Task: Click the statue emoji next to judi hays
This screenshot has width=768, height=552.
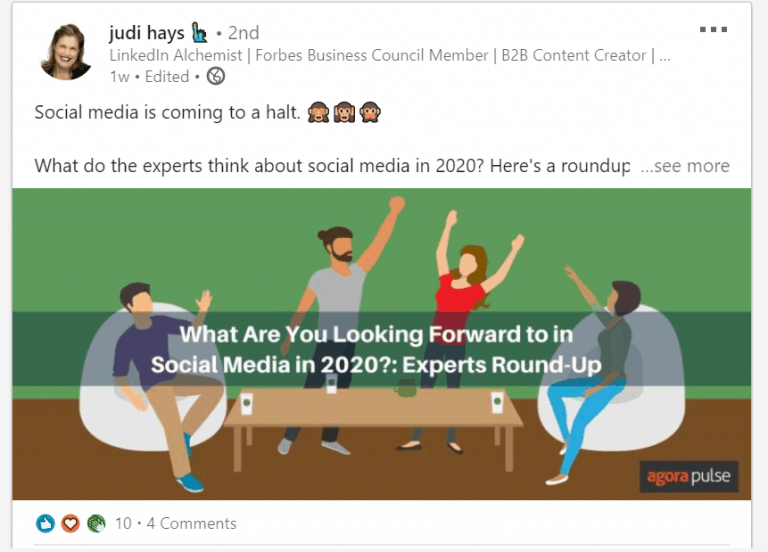Action: (200, 33)
